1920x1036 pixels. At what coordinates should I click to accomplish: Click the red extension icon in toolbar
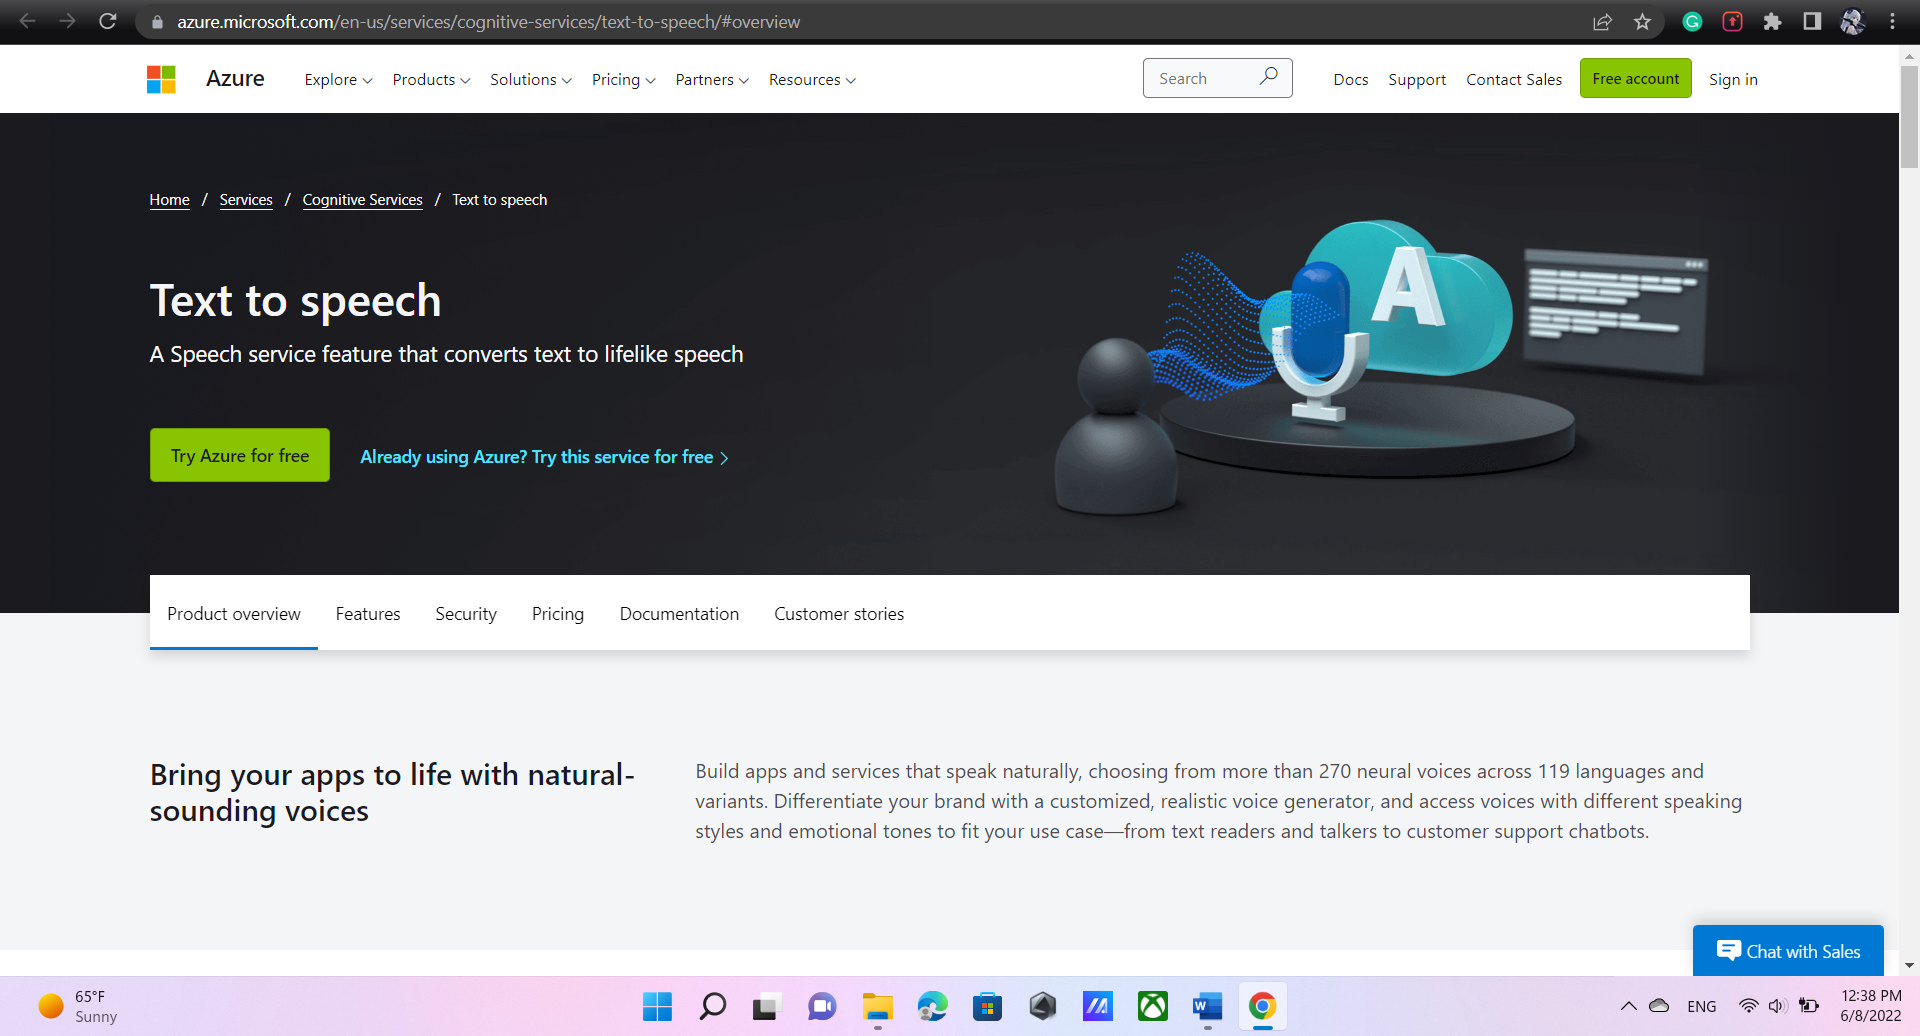(x=1732, y=22)
